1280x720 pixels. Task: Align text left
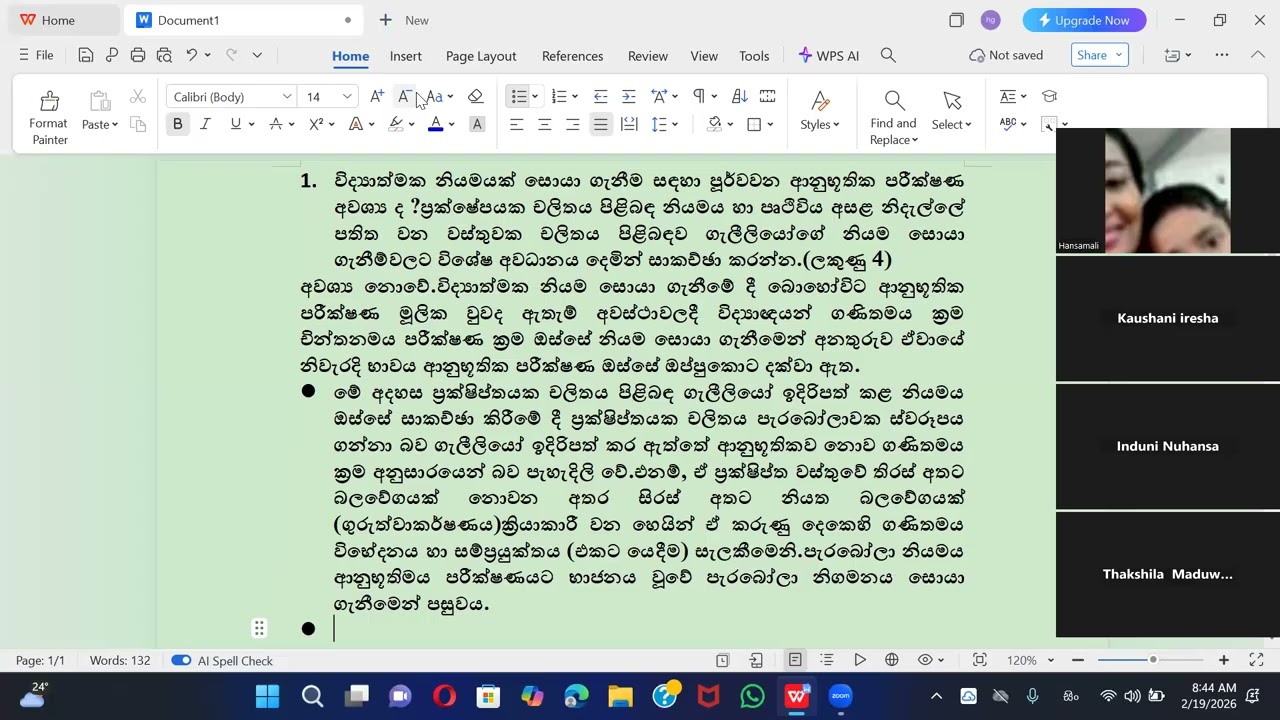pos(516,124)
